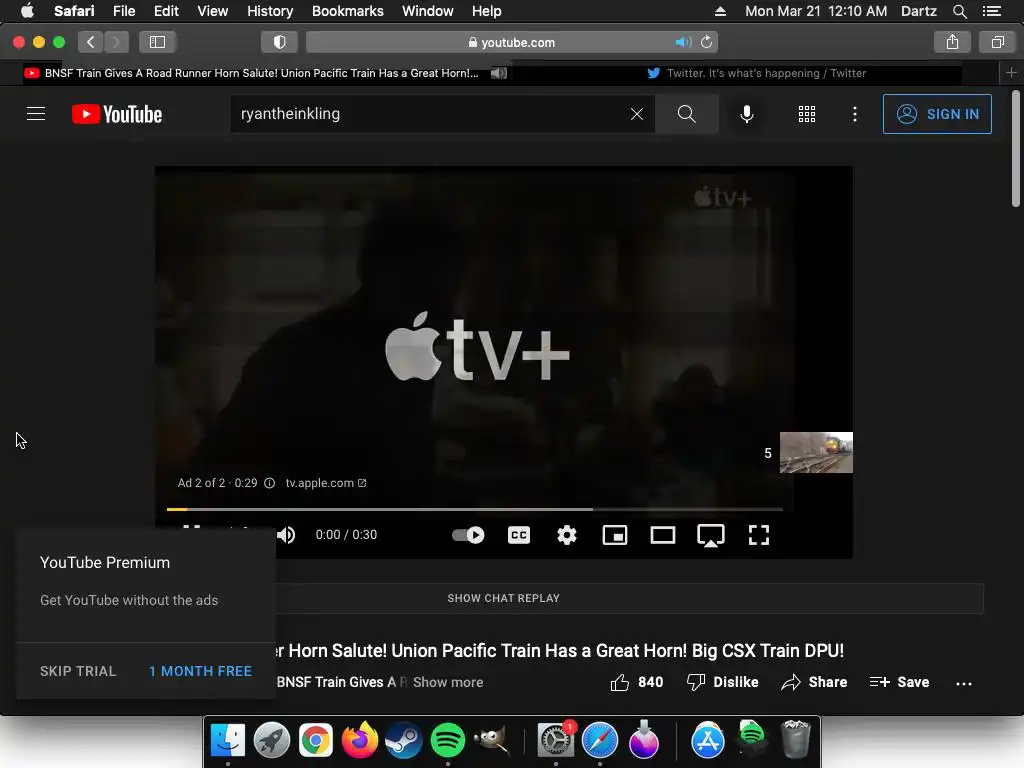Click the upcoming video train thumbnail
This screenshot has height=768, width=1024.
(816, 453)
